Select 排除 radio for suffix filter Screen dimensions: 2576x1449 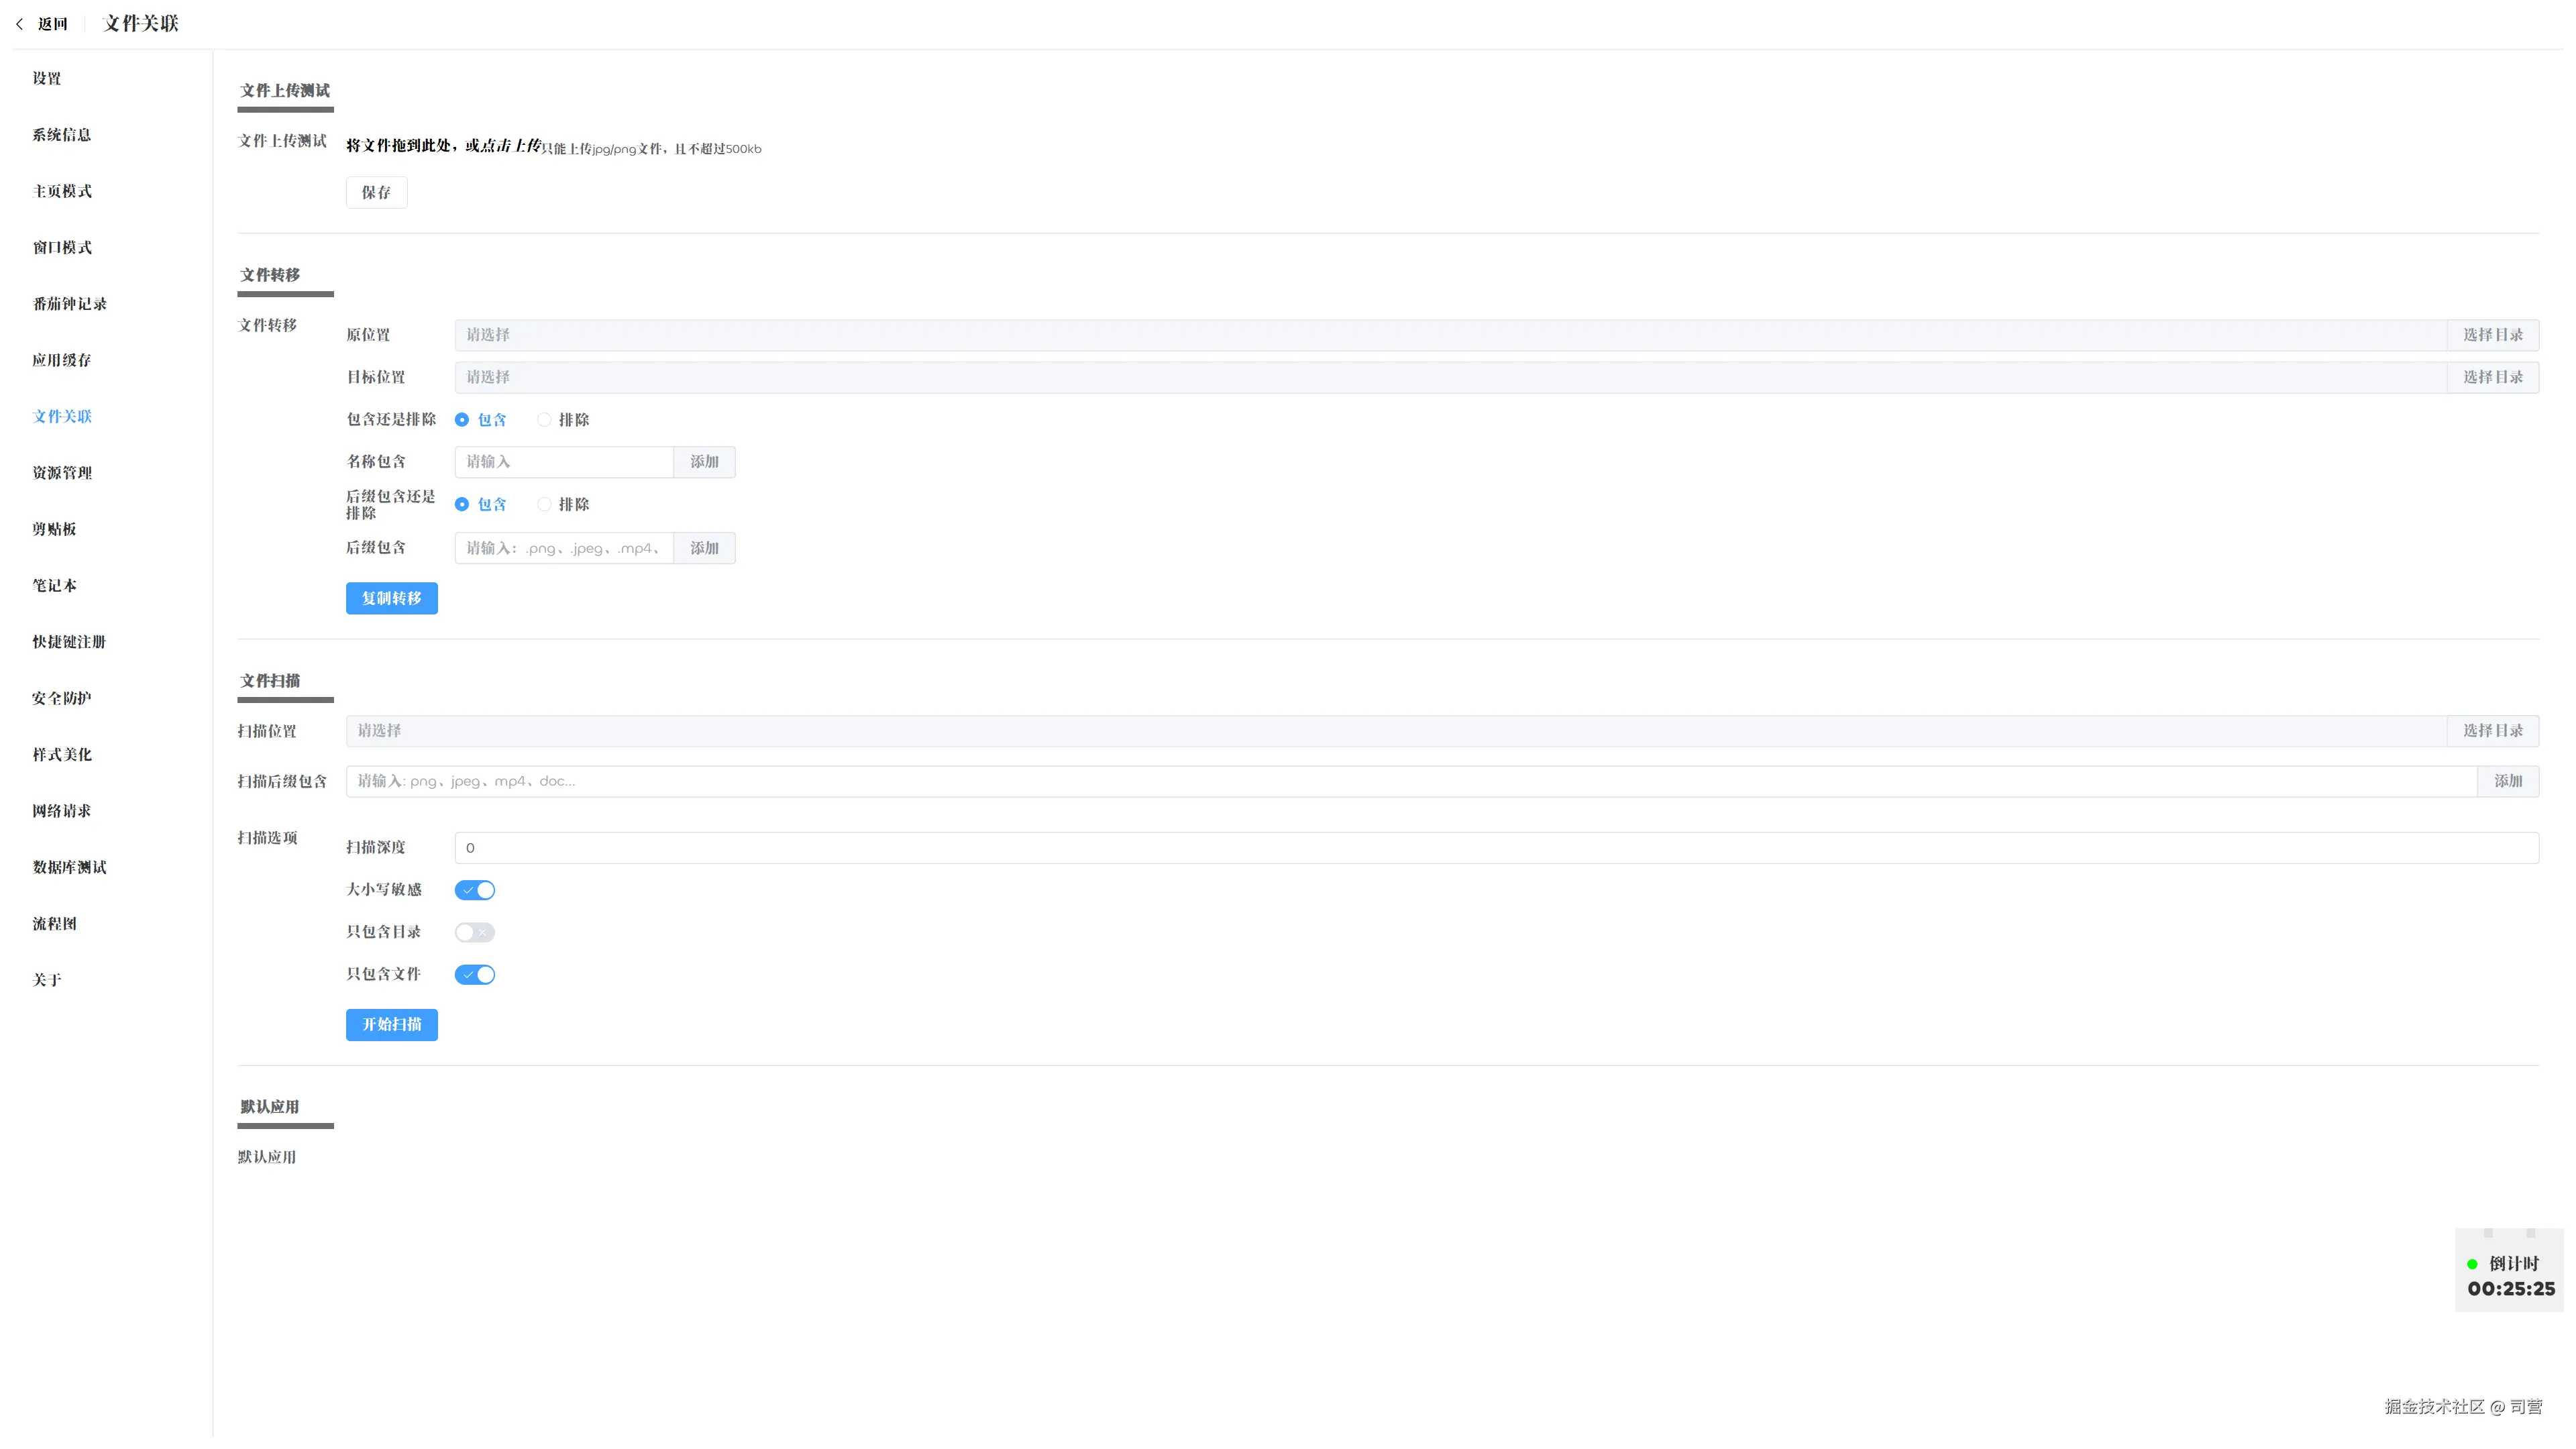[x=544, y=505]
